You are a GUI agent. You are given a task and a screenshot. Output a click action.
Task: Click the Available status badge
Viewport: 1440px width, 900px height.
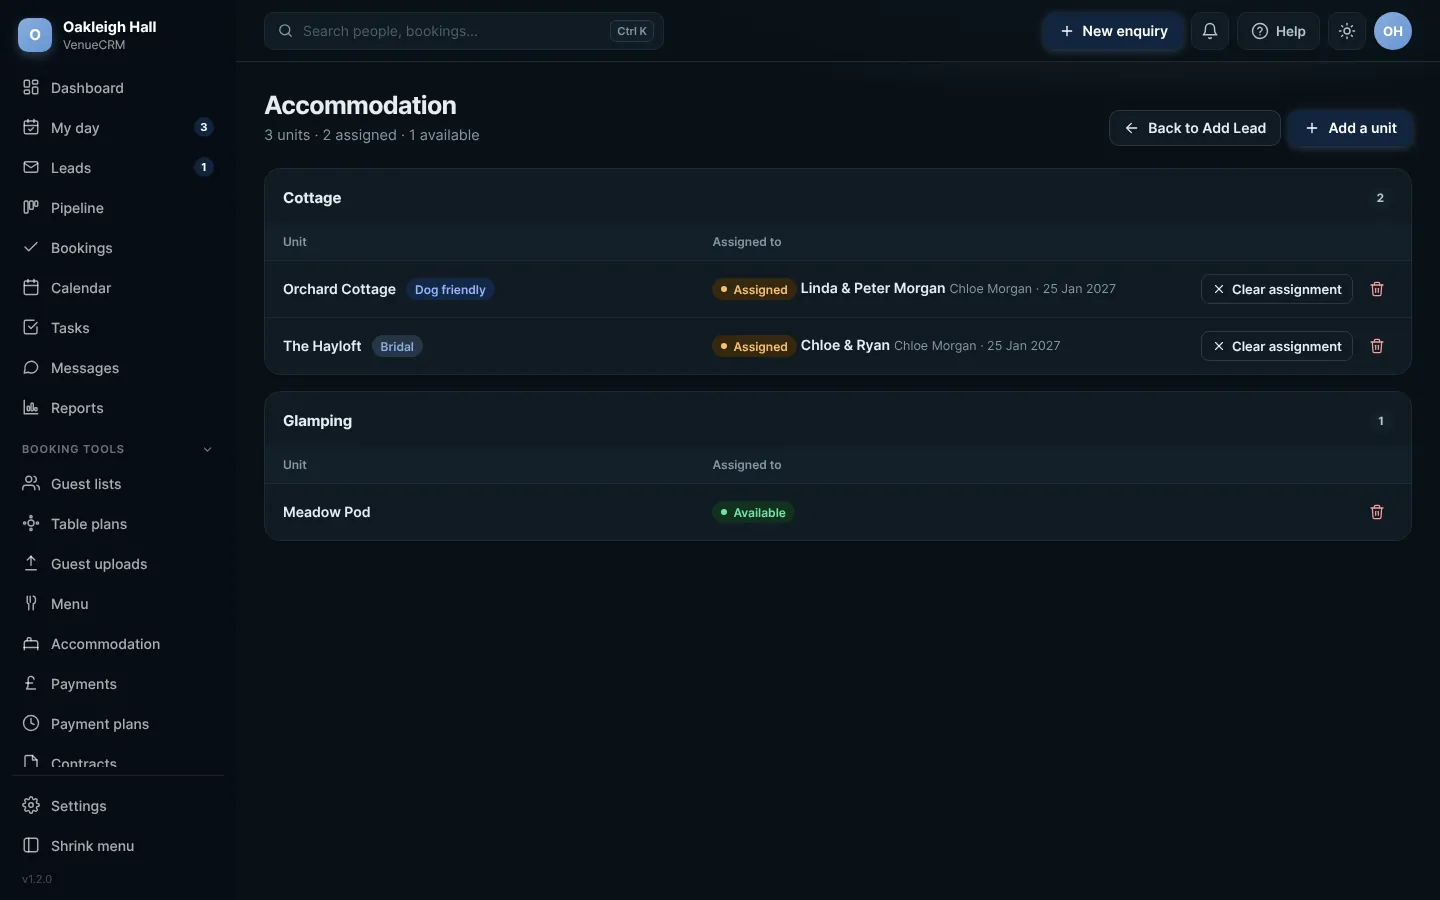[x=753, y=513]
